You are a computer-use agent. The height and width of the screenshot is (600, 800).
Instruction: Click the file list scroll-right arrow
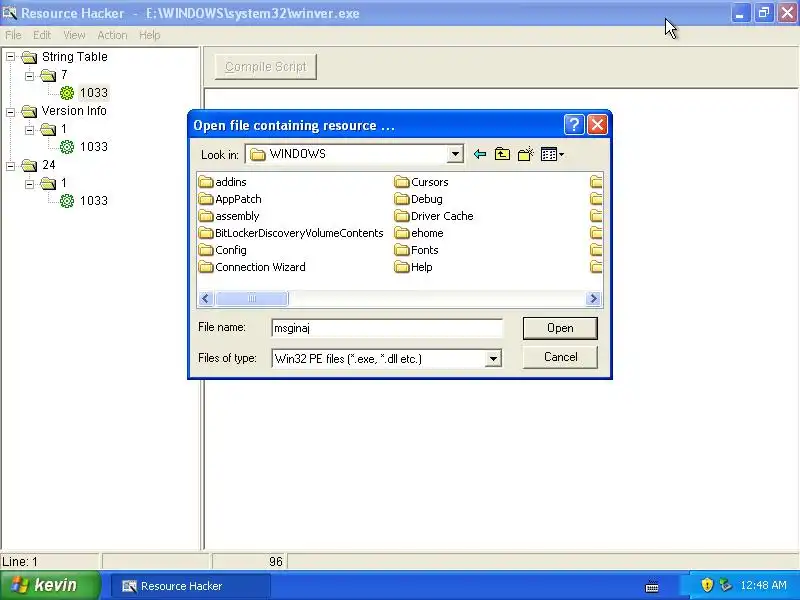[593, 298]
